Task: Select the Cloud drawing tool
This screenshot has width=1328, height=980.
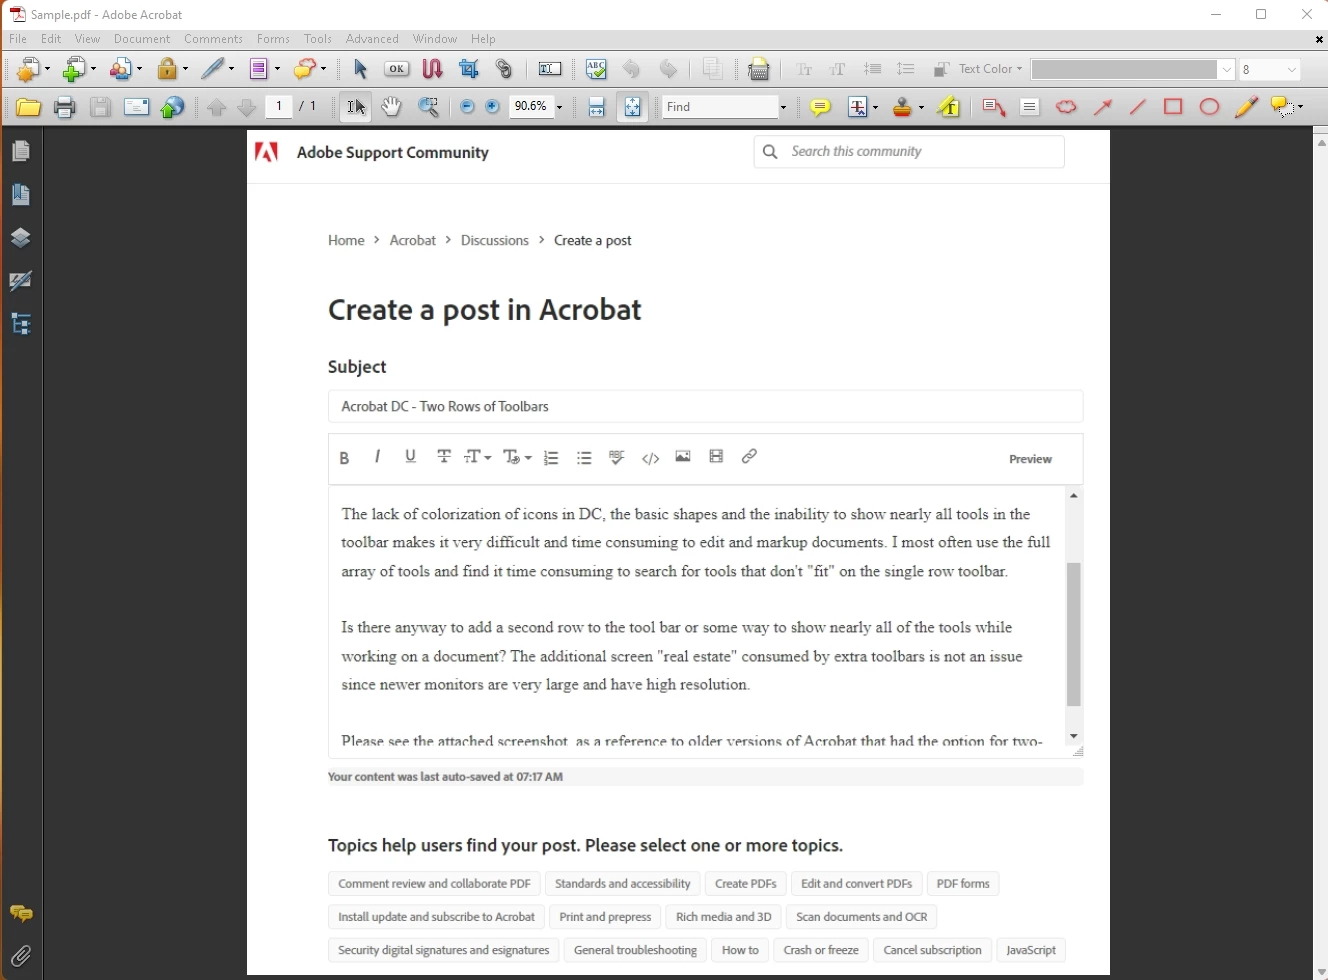Action: [1067, 107]
